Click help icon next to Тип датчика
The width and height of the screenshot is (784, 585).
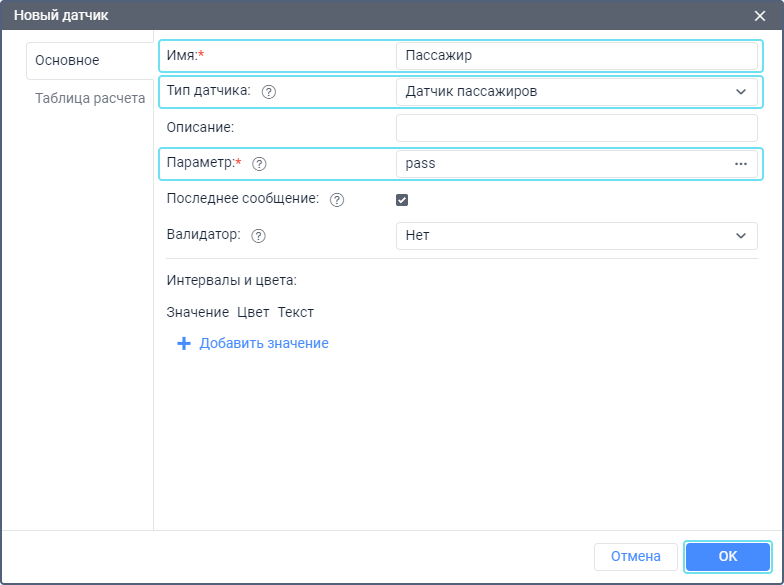[x=268, y=92]
